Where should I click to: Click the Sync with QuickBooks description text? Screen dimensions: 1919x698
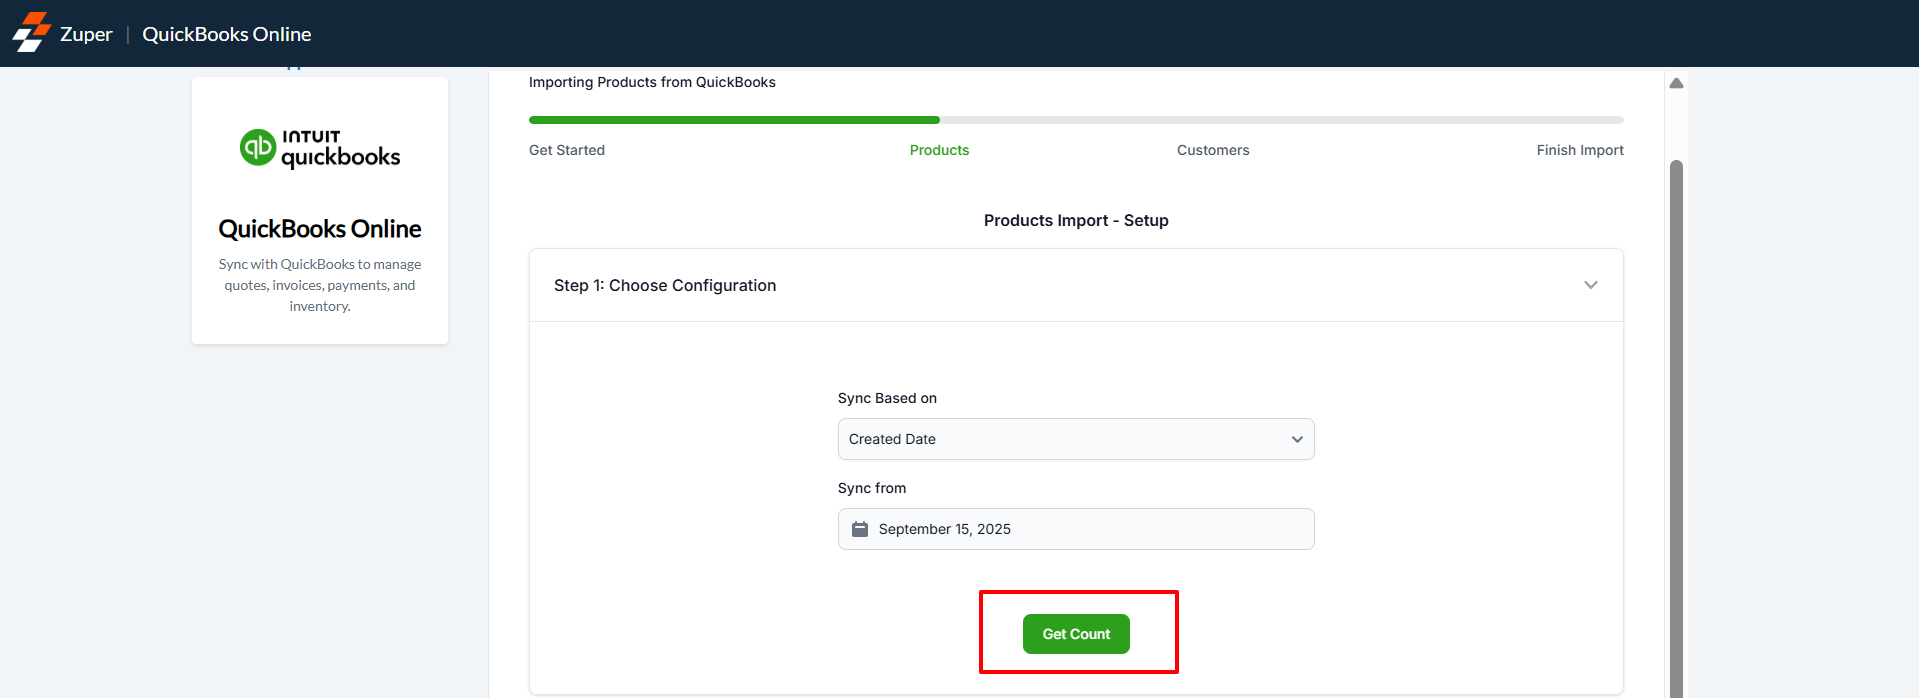tap(320, 285)
